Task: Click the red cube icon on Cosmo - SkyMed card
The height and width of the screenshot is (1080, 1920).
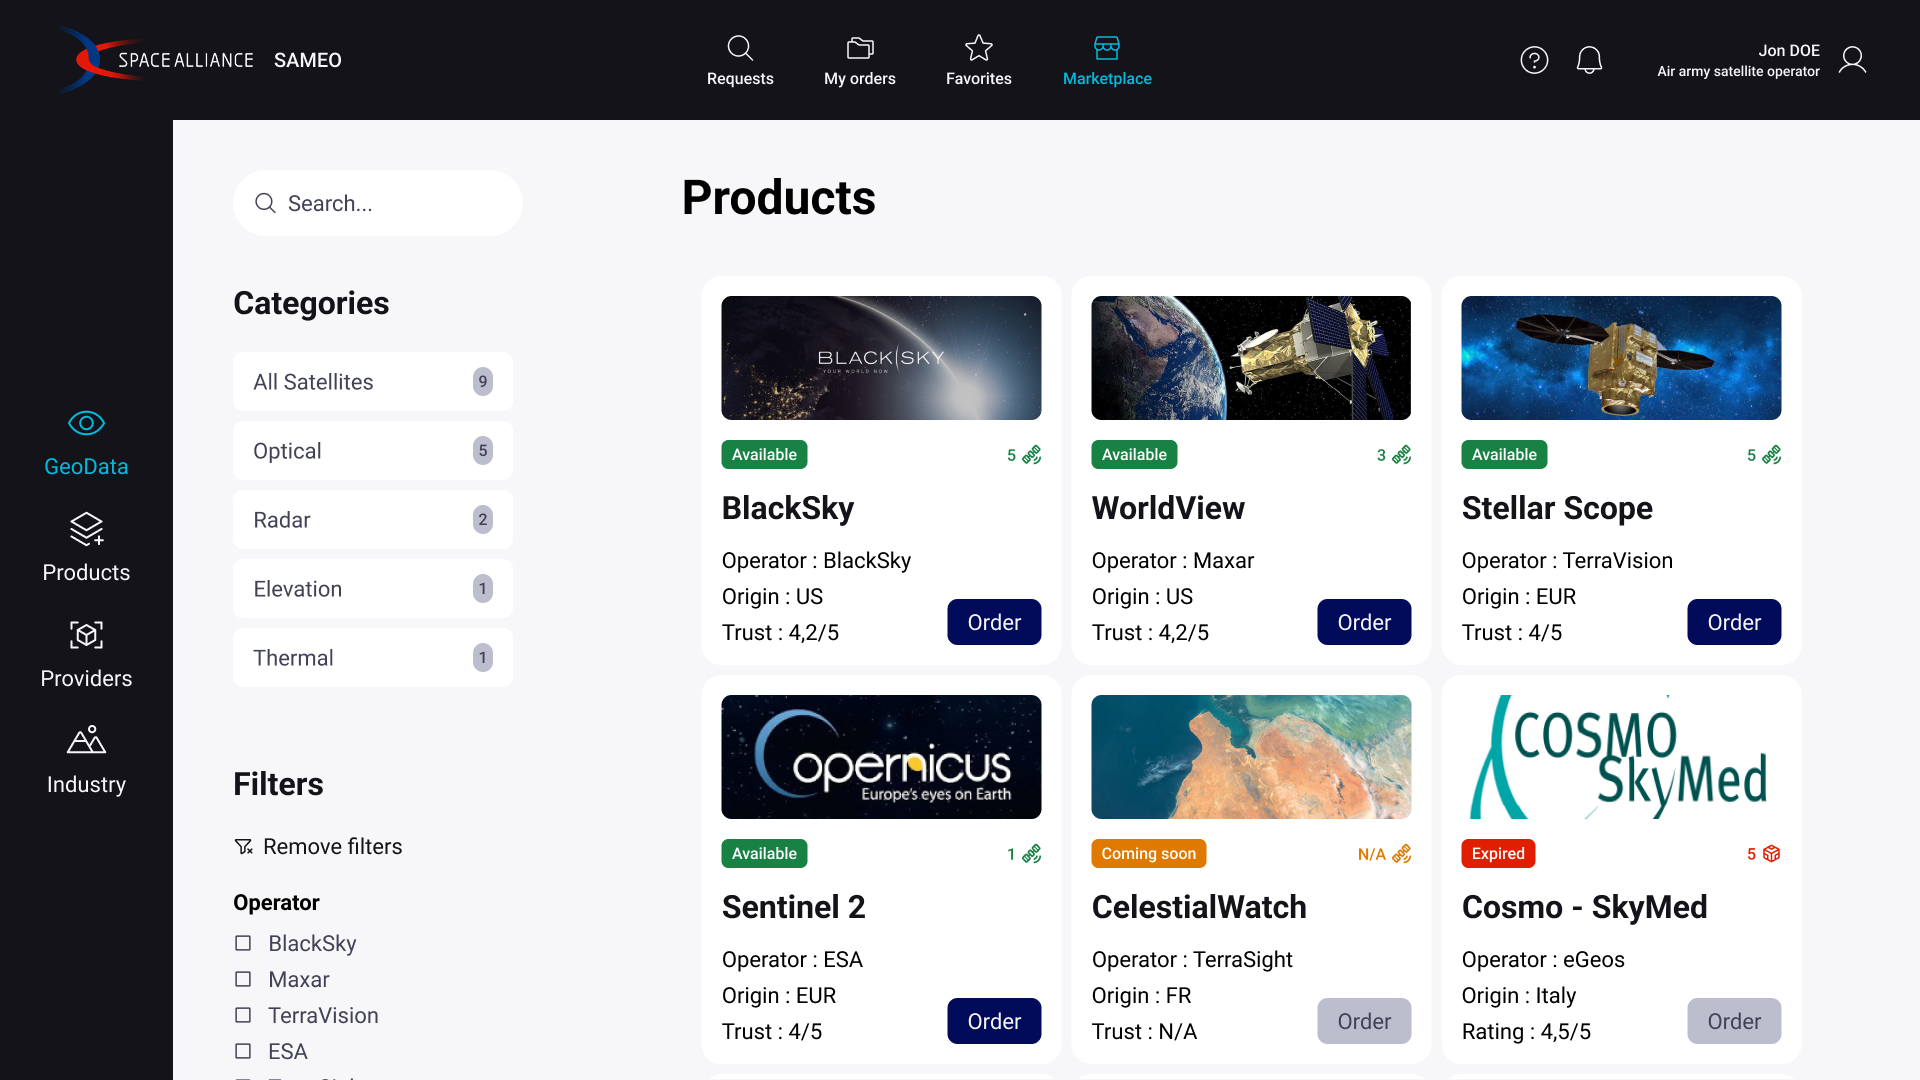Action: click(1772, 854)
